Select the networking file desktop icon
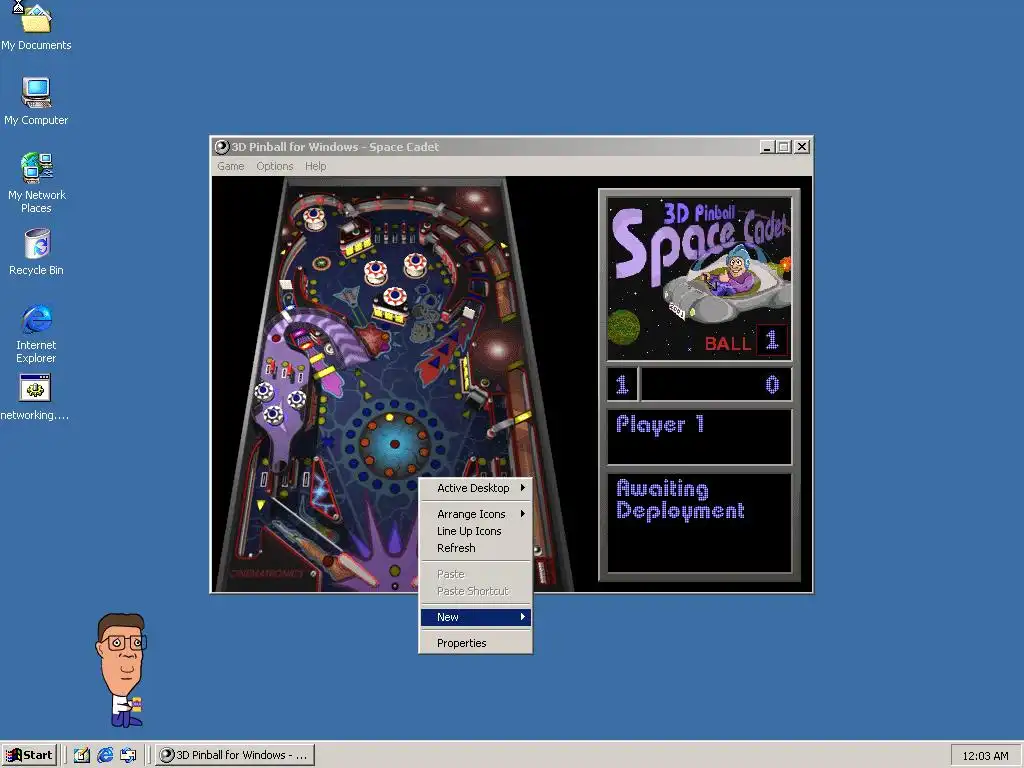 point(35,397)
